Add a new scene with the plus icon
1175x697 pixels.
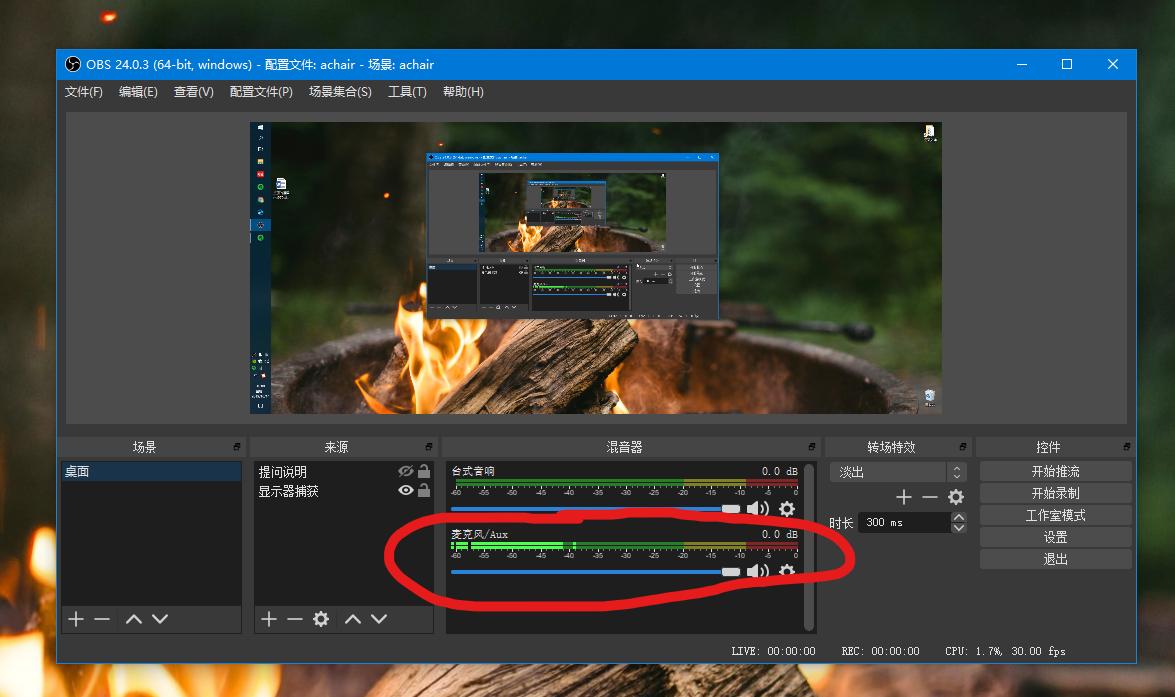75,619
